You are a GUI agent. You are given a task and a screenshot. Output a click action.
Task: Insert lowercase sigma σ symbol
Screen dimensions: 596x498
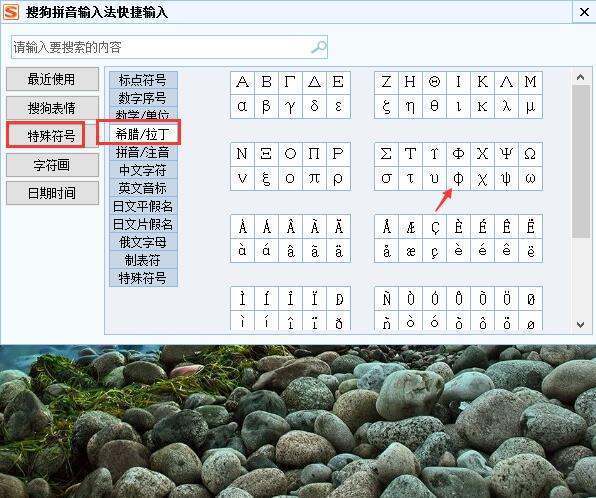coord(386,178)
